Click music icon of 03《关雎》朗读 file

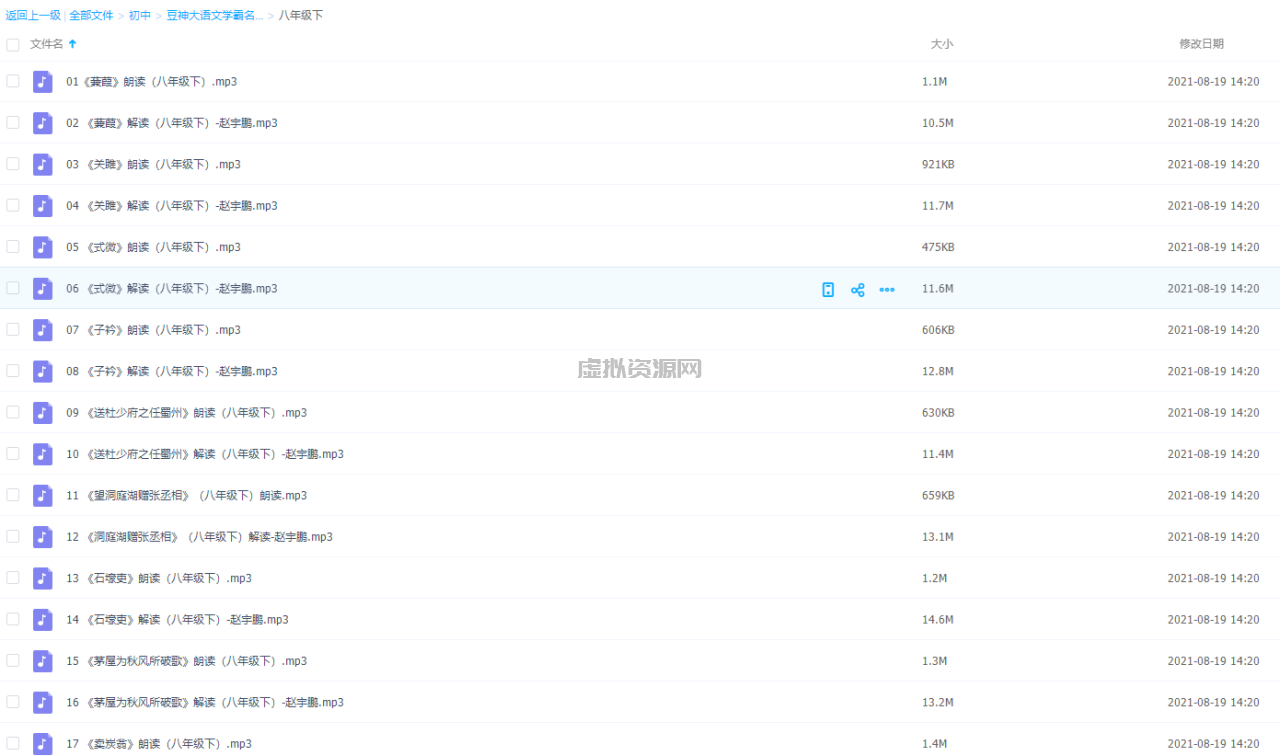[42, 164]
